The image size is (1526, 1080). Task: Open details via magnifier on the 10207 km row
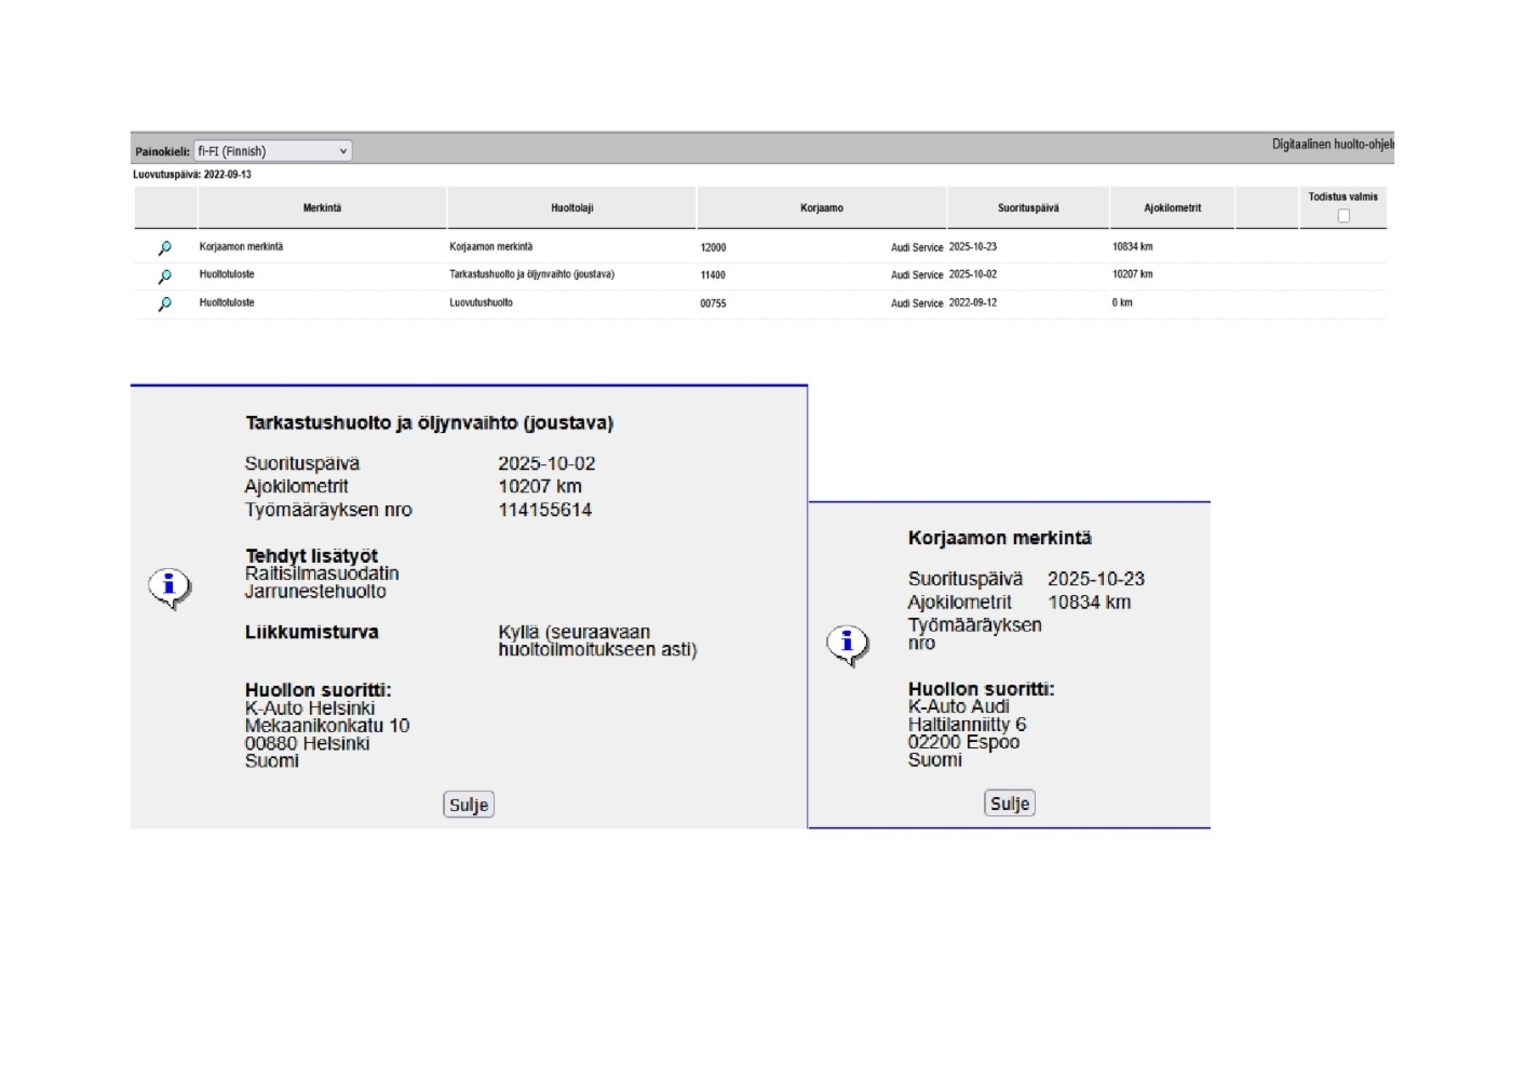coord(165,276)
